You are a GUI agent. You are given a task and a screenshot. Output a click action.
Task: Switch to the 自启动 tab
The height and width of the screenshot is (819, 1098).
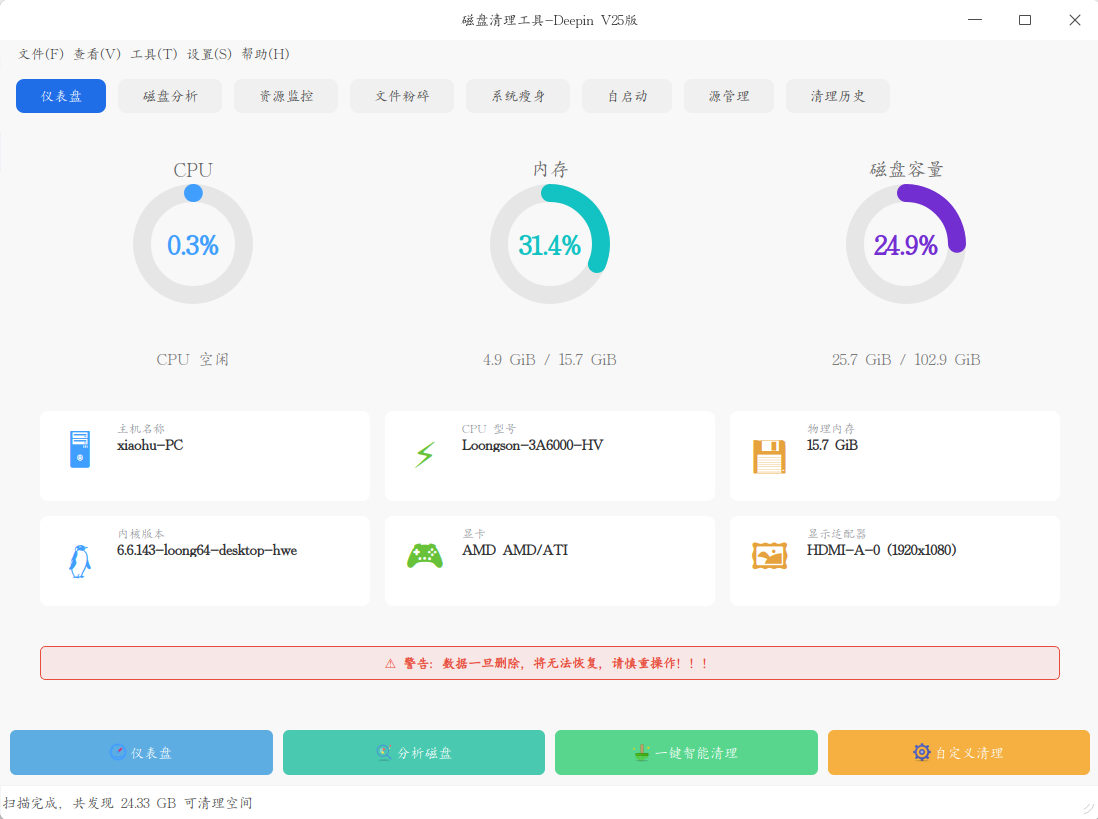pyautogui.click(x=627, y=96)
